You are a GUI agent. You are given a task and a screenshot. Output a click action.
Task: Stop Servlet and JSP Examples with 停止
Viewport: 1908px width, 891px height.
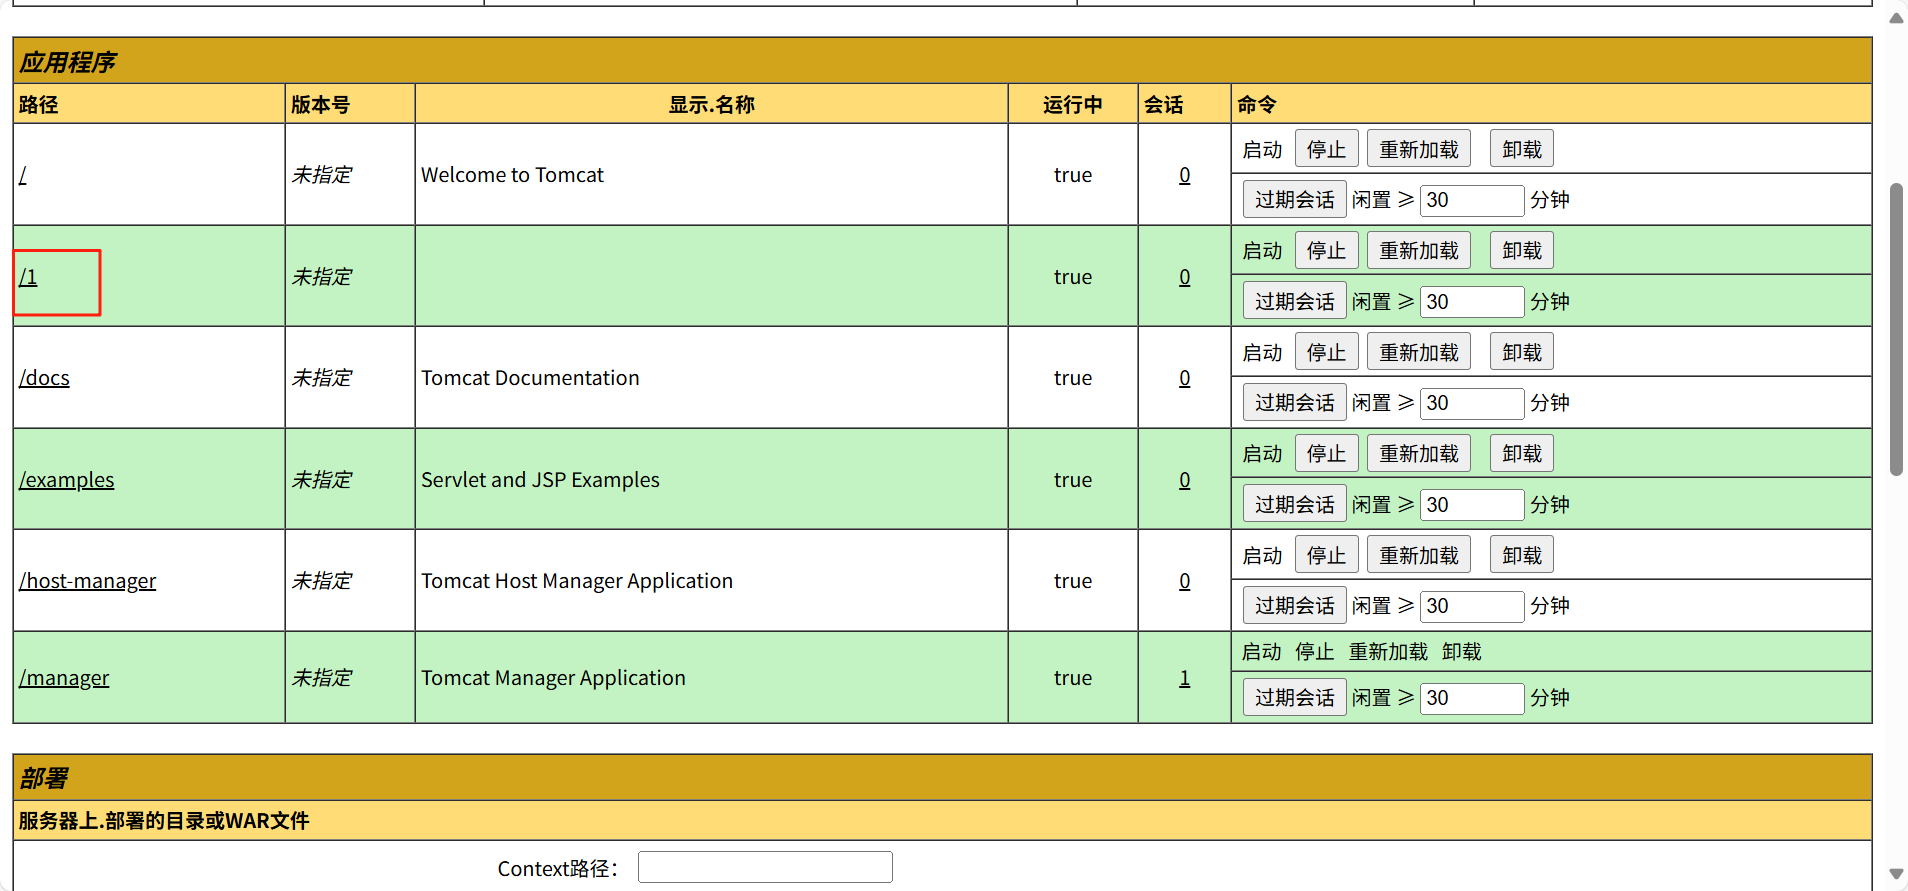point(1326,453)
